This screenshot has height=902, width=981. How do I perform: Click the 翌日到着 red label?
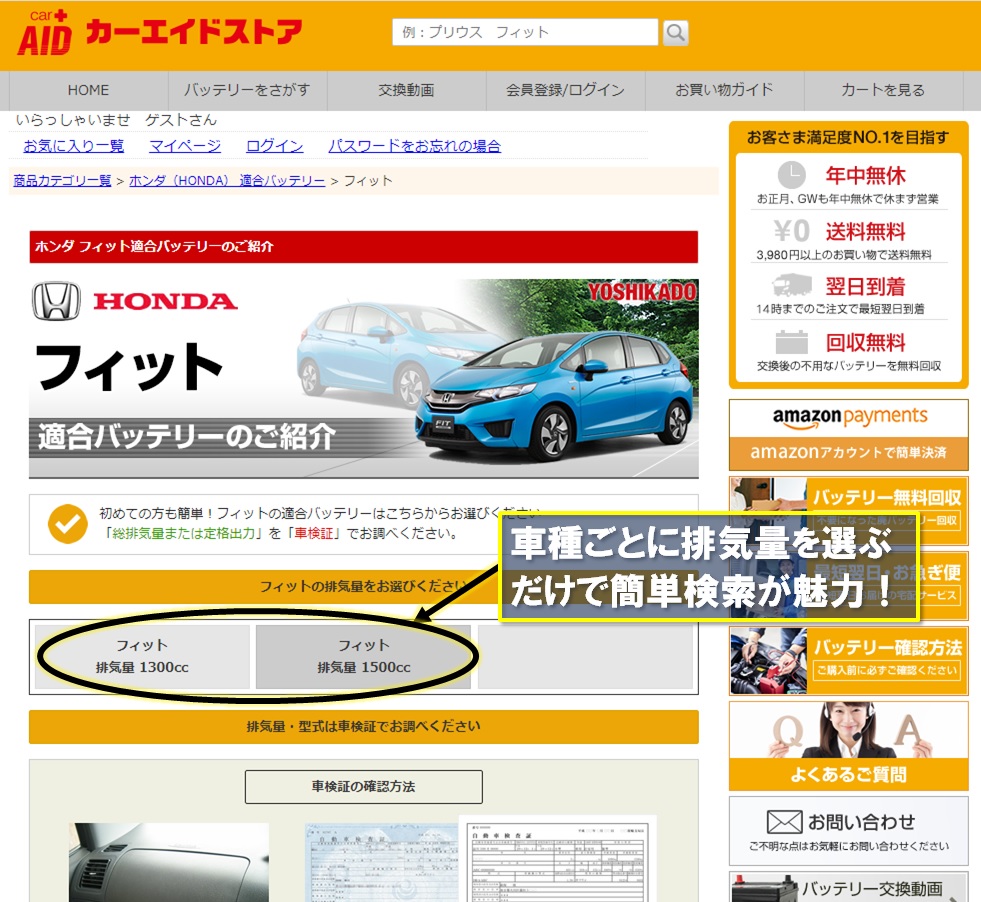coord(865,286)
